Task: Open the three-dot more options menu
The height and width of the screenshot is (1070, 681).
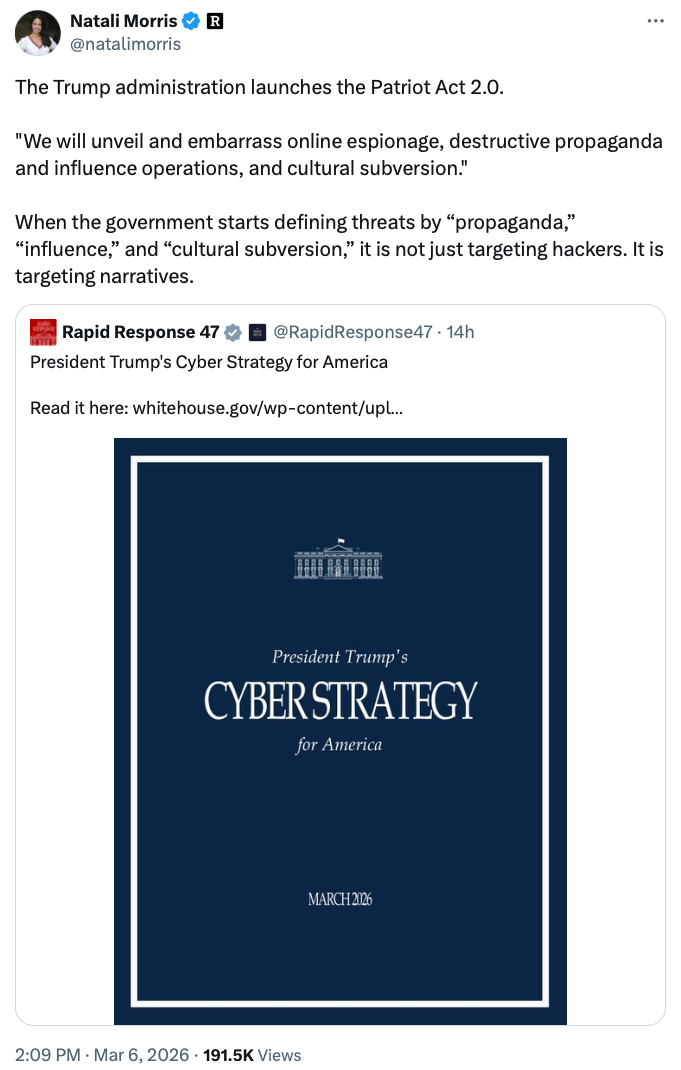Action: [655, 21]
